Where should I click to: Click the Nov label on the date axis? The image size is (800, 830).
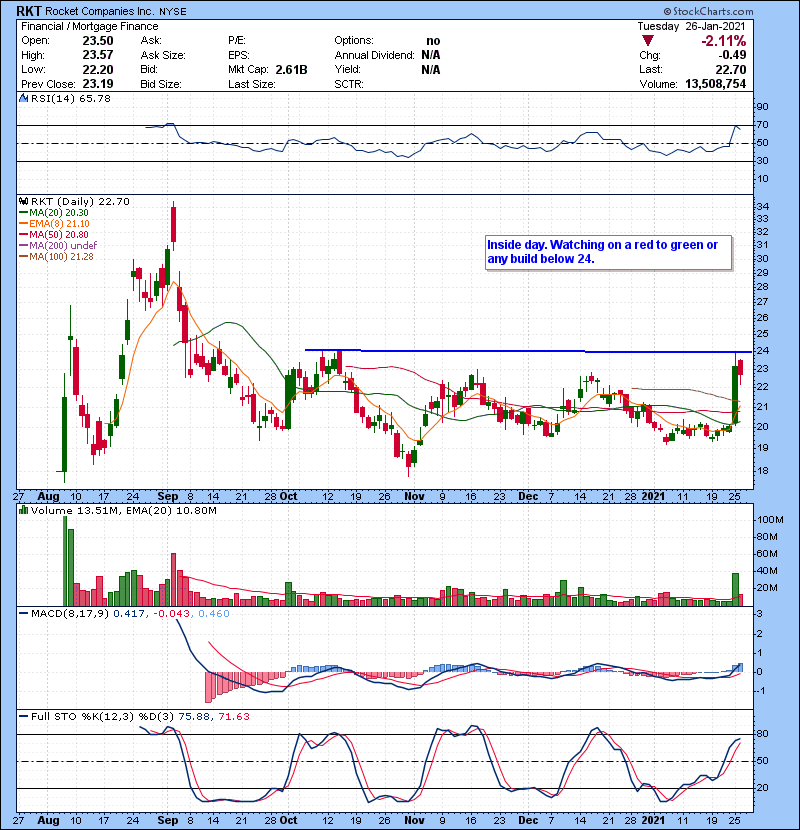(x=412, y=496)
